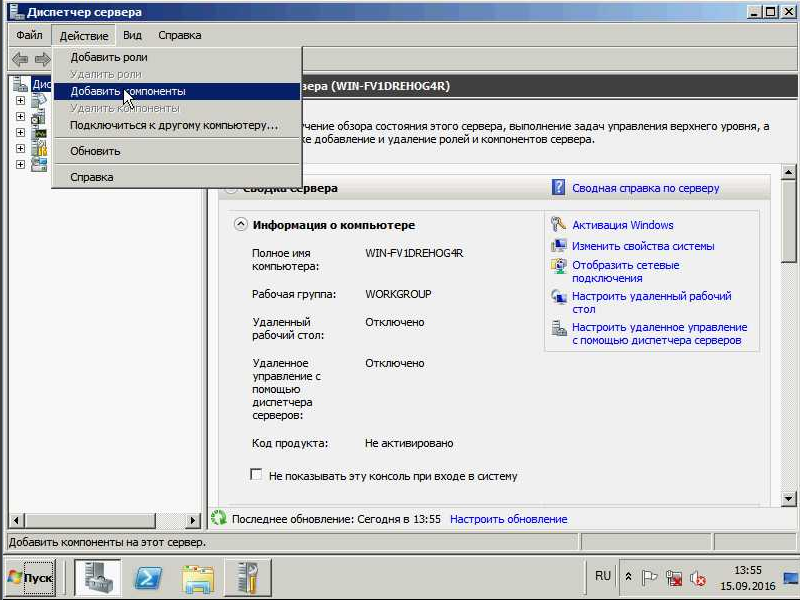Click the green refresh icon near Последнее обновление
Screen dimensions: 800x600
[218, 518]
